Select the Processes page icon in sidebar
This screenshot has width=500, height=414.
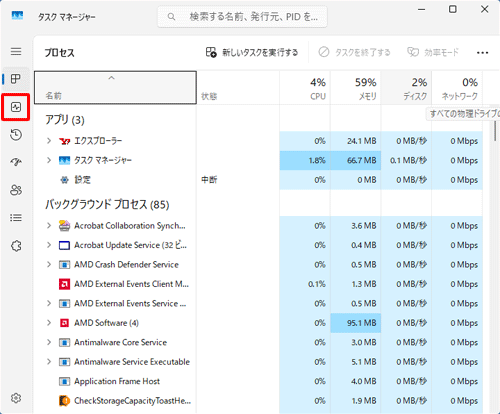pos(16,79)
